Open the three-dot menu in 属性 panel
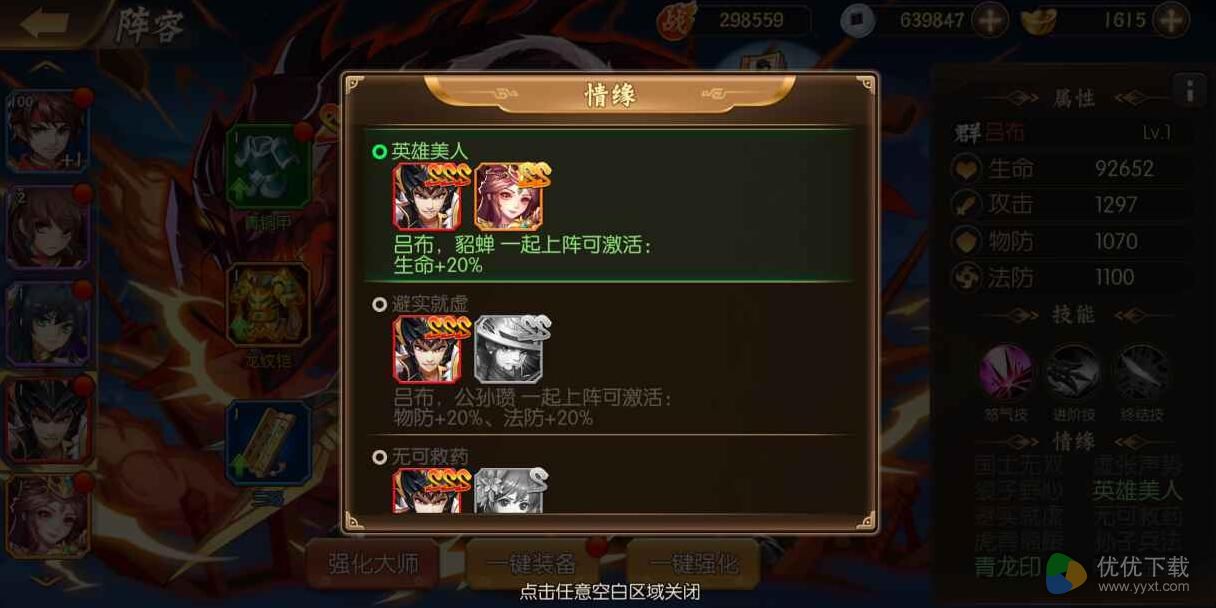Image resolution: width=1216 pixels, height=608 pixels. [x=1189, y=91]
